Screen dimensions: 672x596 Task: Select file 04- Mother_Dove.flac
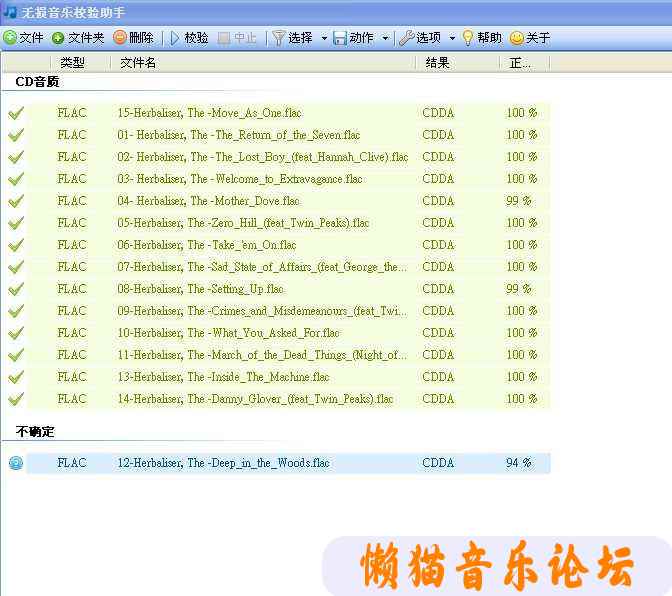click(x=208, y=201)
